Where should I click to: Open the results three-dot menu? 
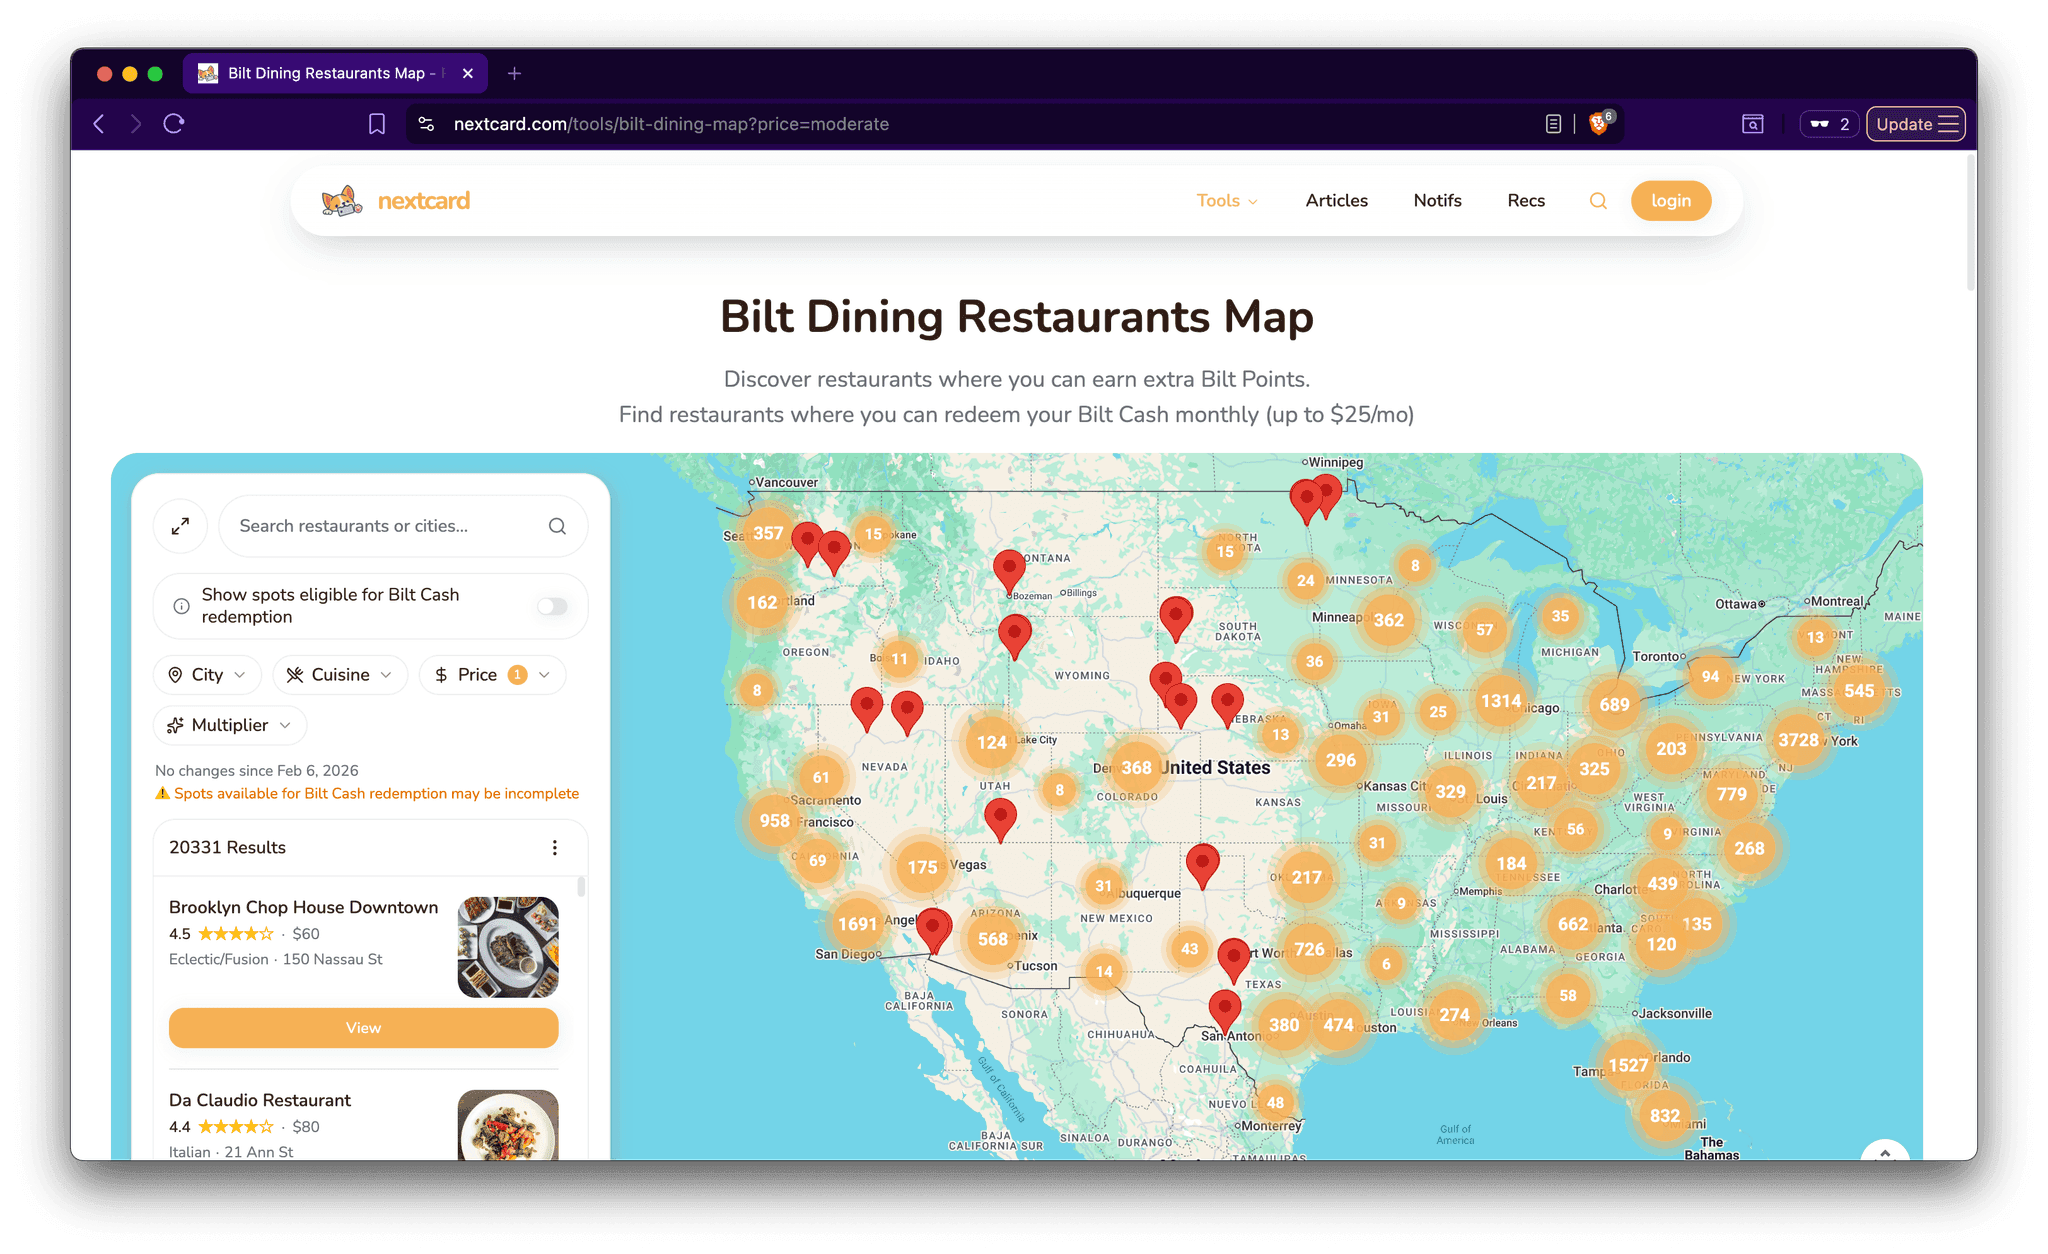[x=554, y=848]
